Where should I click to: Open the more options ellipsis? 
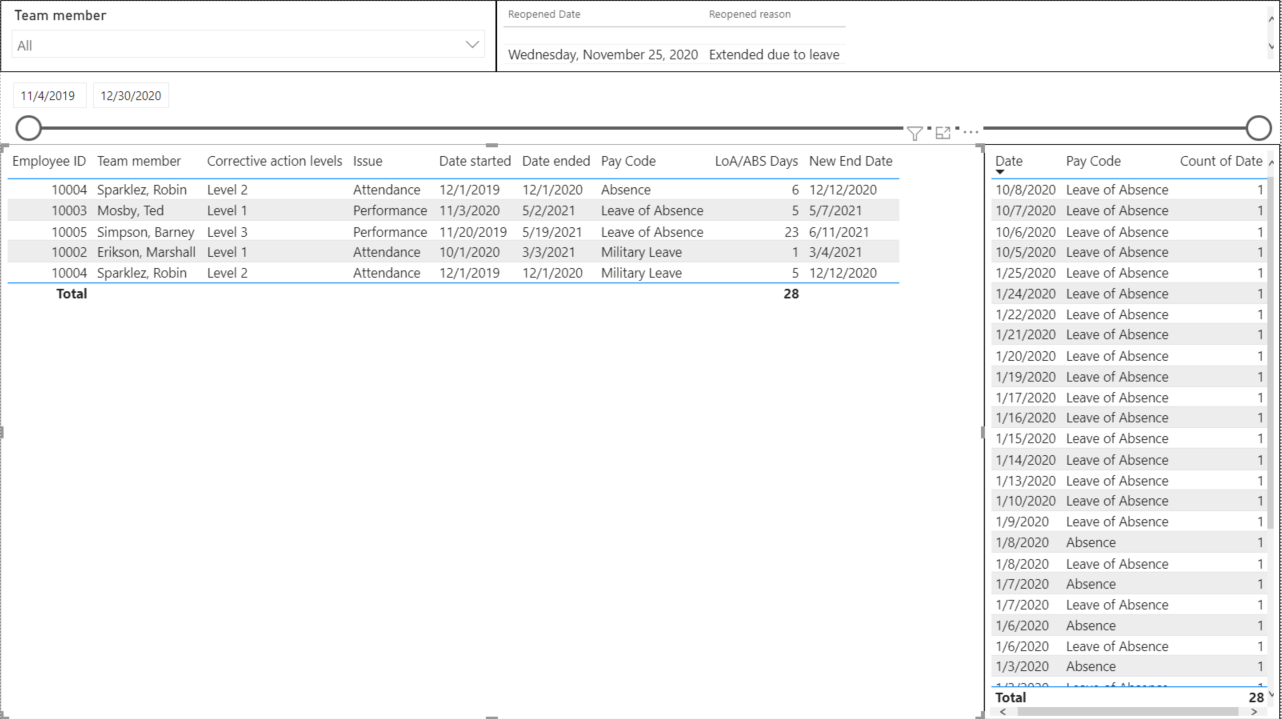click(971, 132)
